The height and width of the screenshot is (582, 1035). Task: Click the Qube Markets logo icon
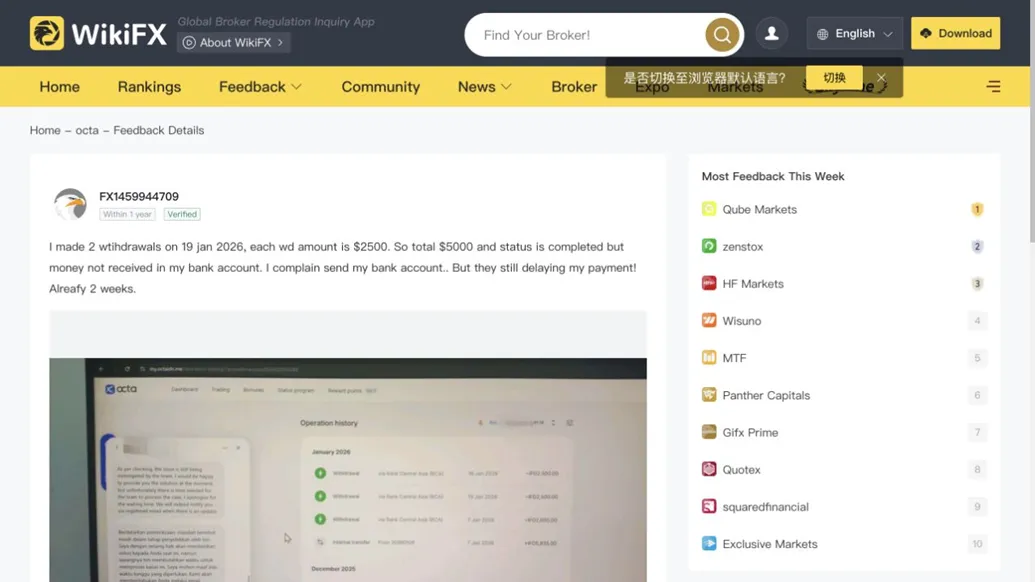point(709,209)
